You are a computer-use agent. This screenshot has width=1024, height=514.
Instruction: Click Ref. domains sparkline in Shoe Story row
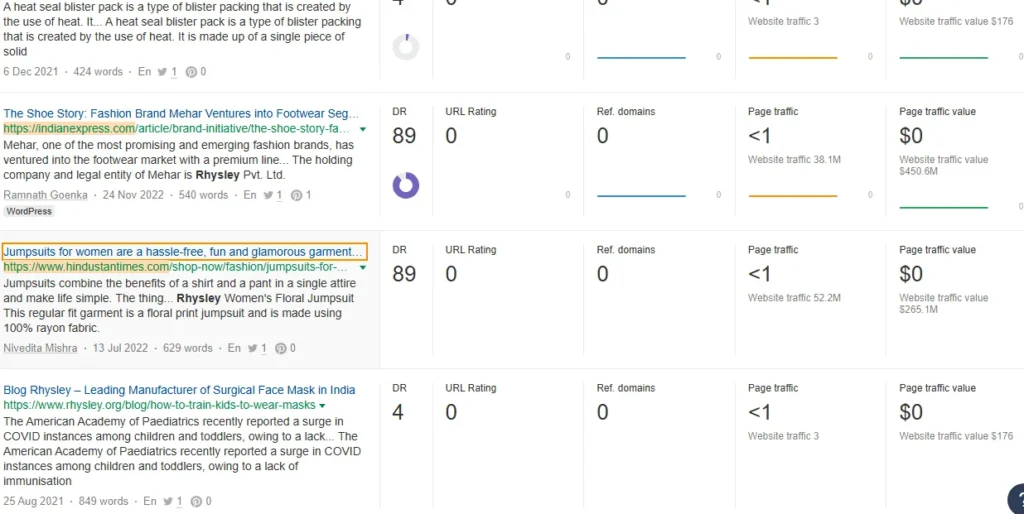coord(641,195)
